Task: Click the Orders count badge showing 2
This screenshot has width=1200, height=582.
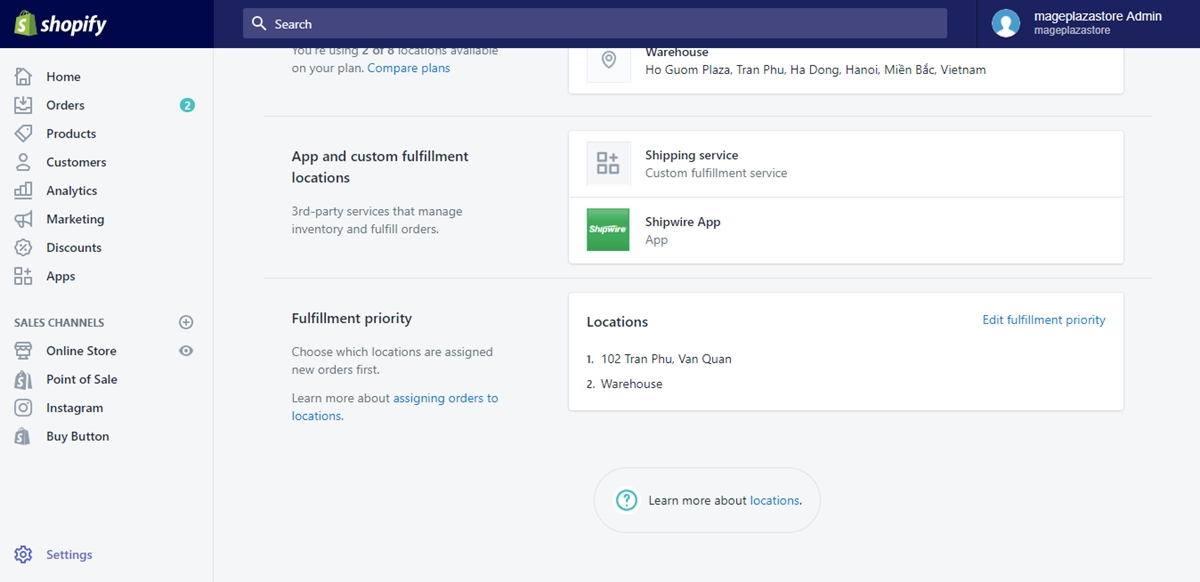Action: pyautogui.click(x=187, y=105)
